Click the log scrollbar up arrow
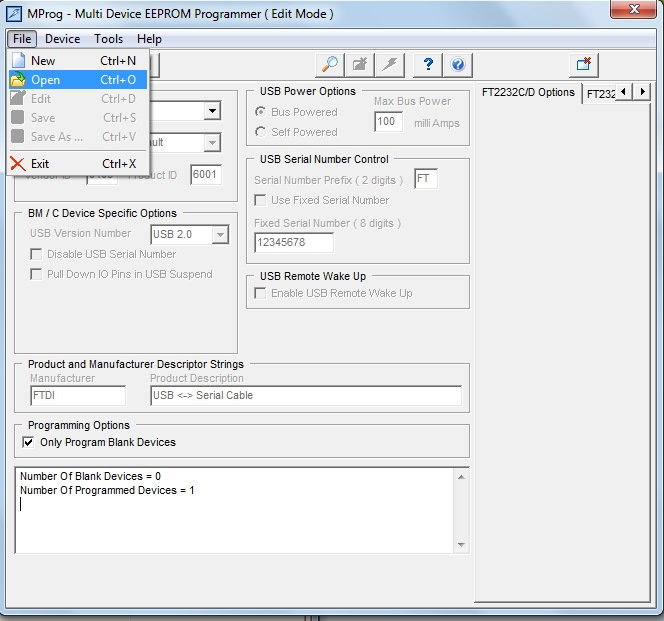 pos(461,477)
